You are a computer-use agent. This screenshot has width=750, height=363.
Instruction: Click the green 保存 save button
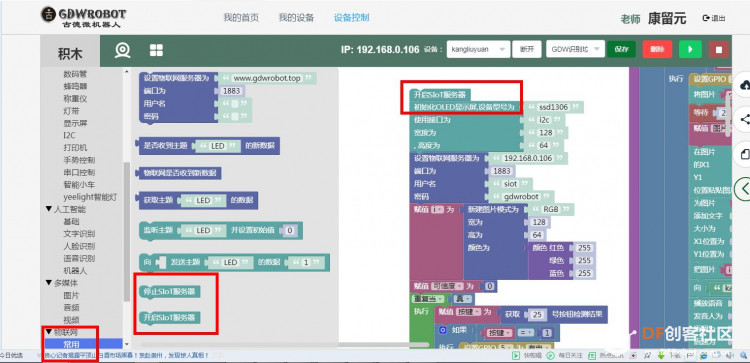621,49
